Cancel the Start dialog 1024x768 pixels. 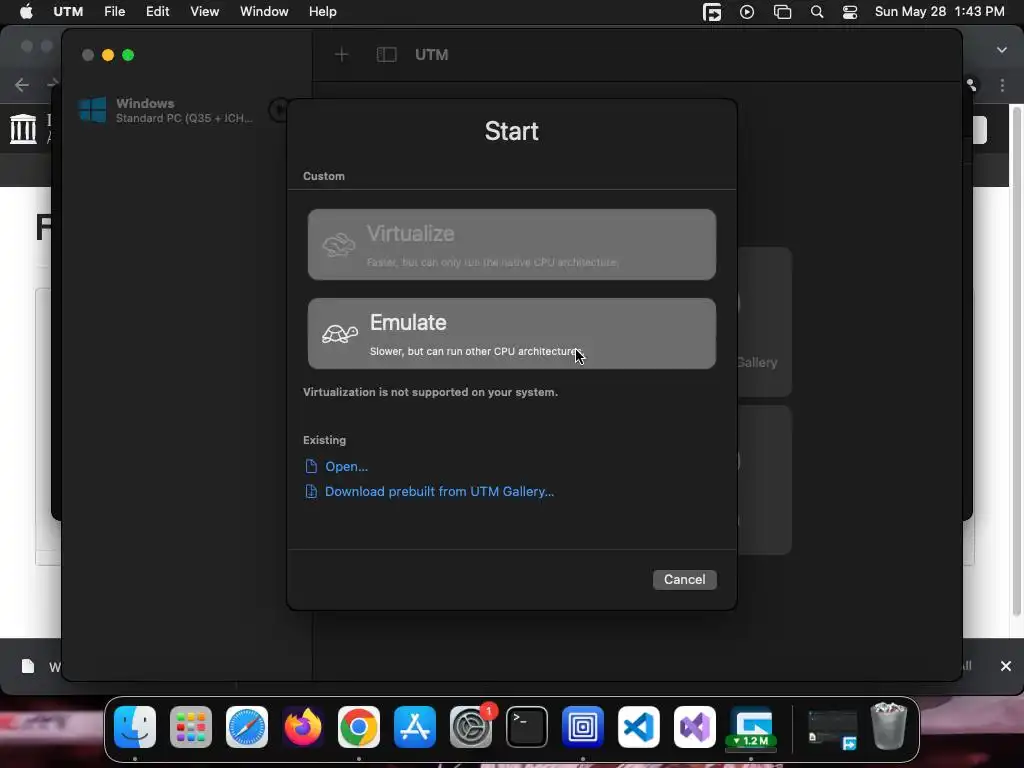[x=684, y=579]
